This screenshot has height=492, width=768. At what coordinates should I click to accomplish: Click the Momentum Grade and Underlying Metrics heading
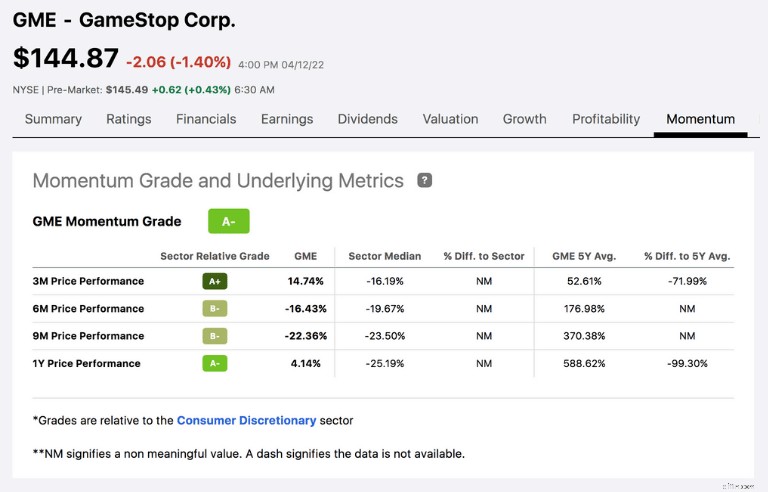[218, 180]
